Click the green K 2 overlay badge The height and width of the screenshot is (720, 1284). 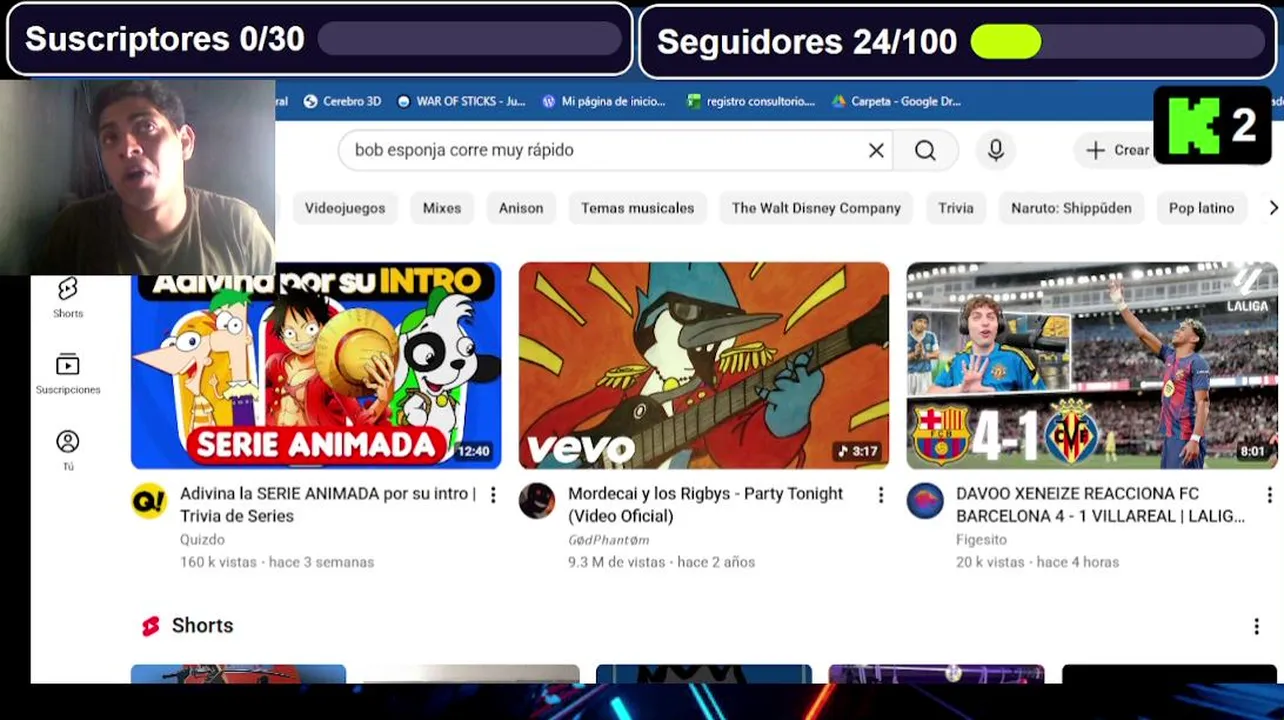[1212, 126]
